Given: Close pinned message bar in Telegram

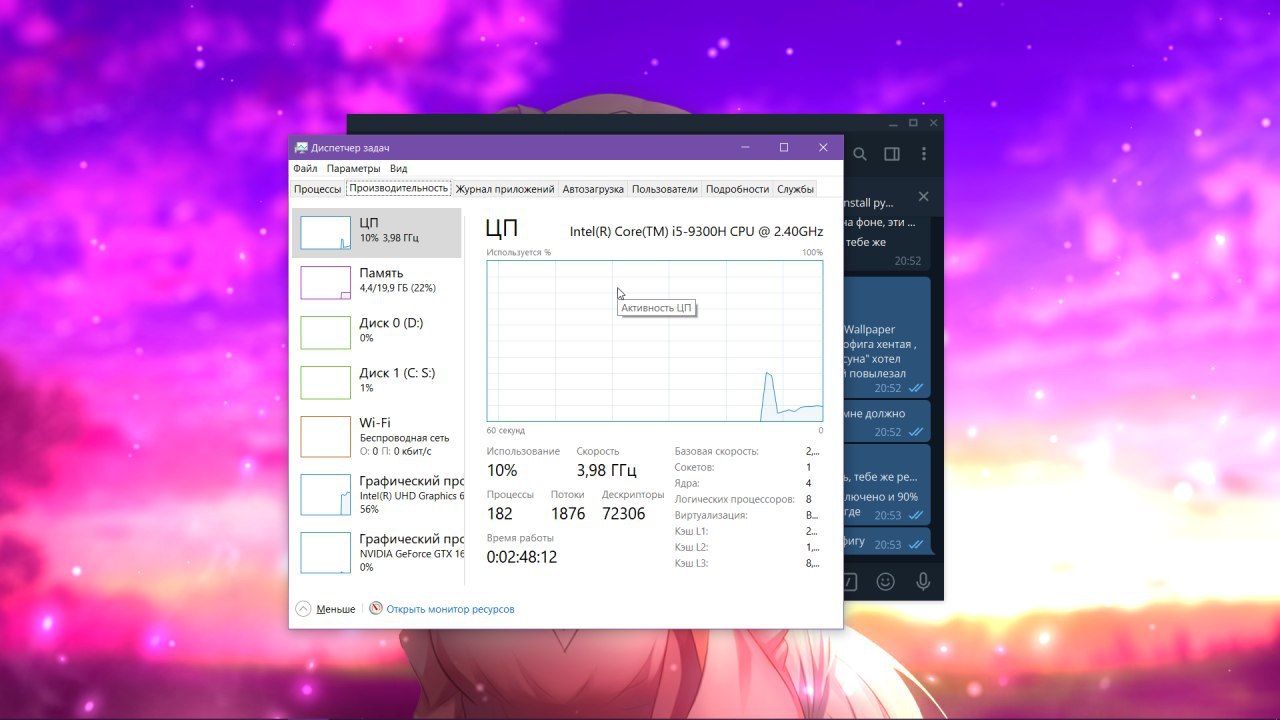Looking at the screenshot, I should point(923,197).
